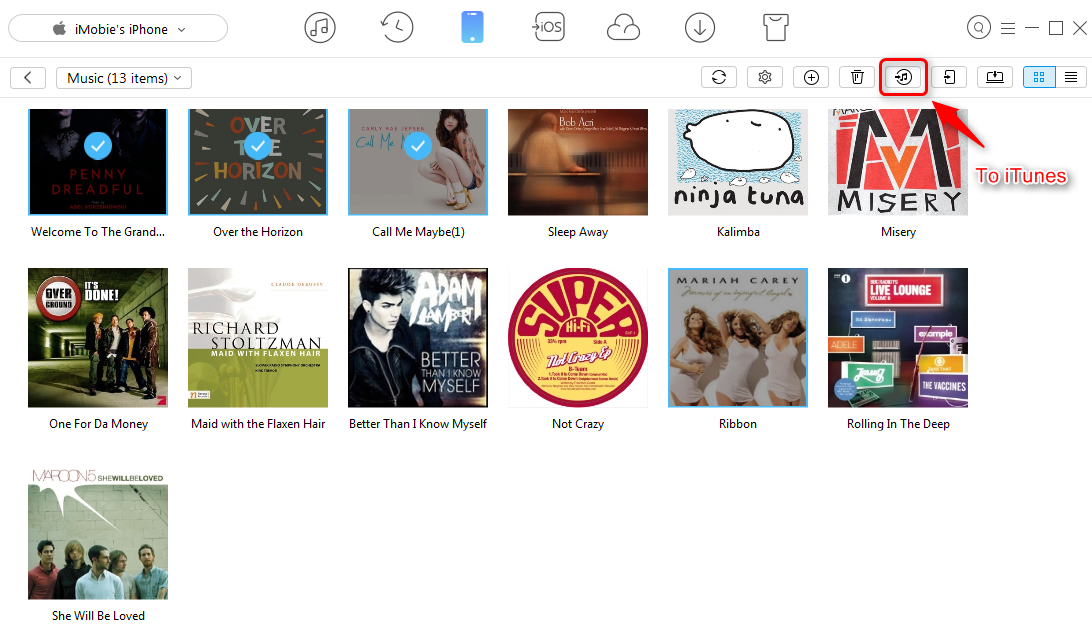Click the 'Call Me Maybe(1)' title
1092x629 pixels.
tap(418, 232)
